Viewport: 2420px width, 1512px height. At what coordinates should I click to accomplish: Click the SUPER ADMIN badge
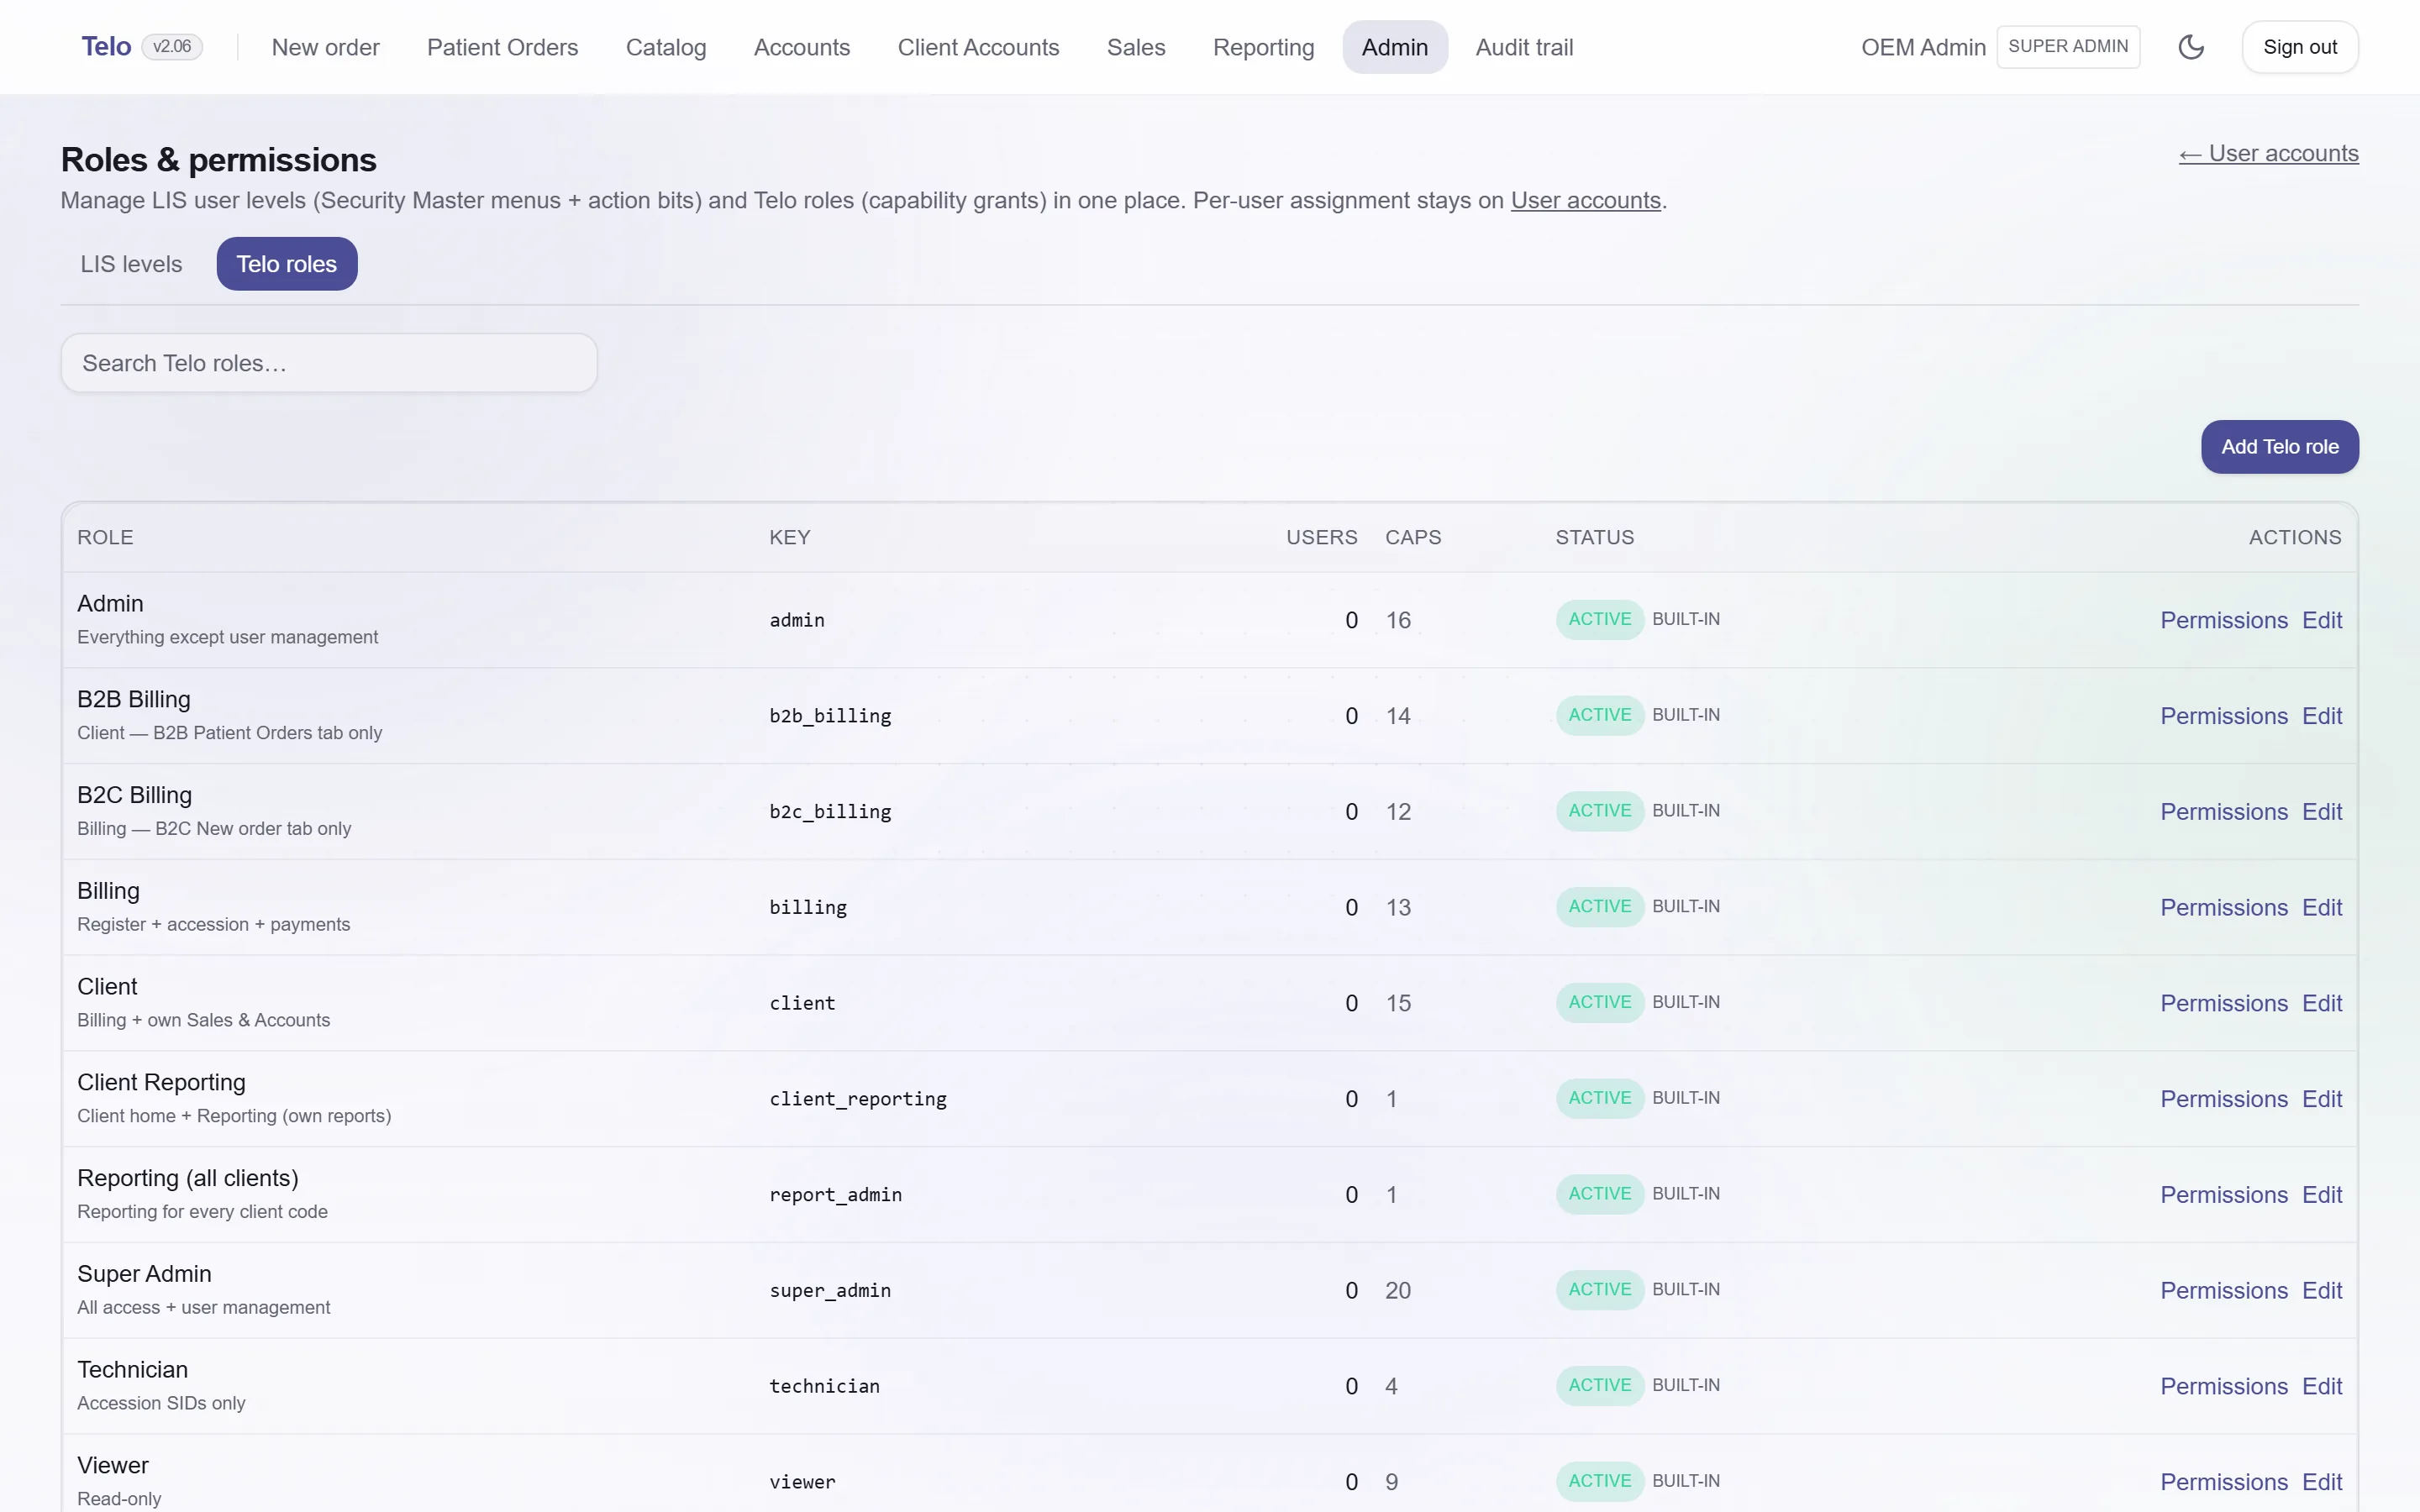pos(2068,47)
